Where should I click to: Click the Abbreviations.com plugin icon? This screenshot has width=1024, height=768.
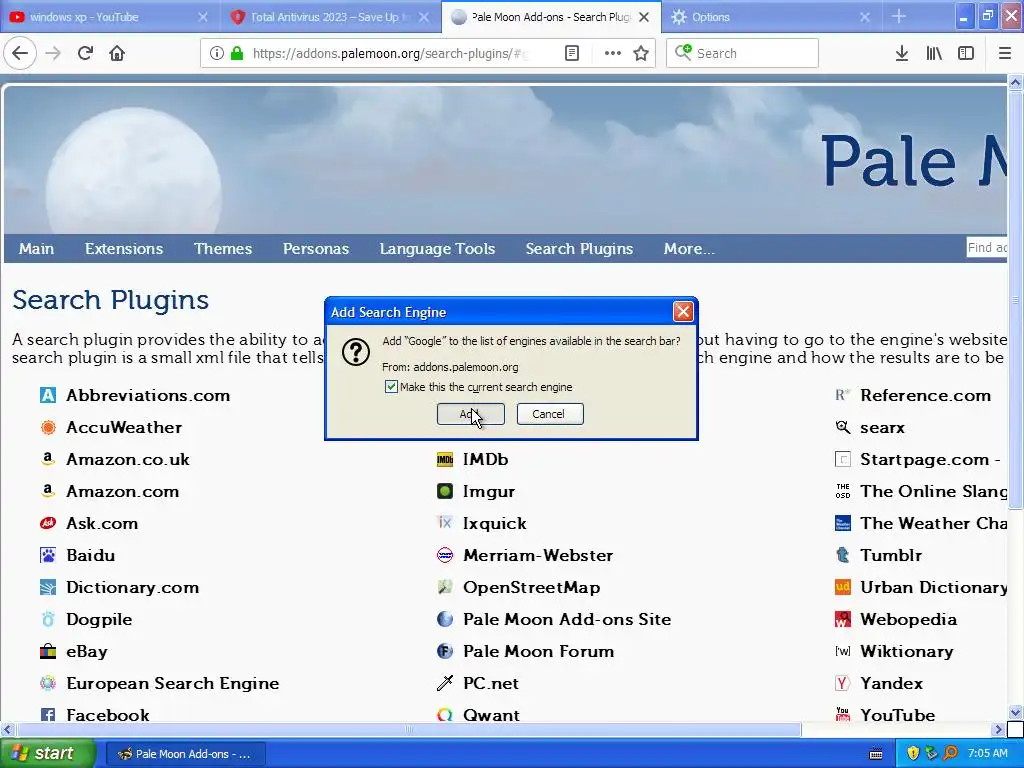(48, 395)
